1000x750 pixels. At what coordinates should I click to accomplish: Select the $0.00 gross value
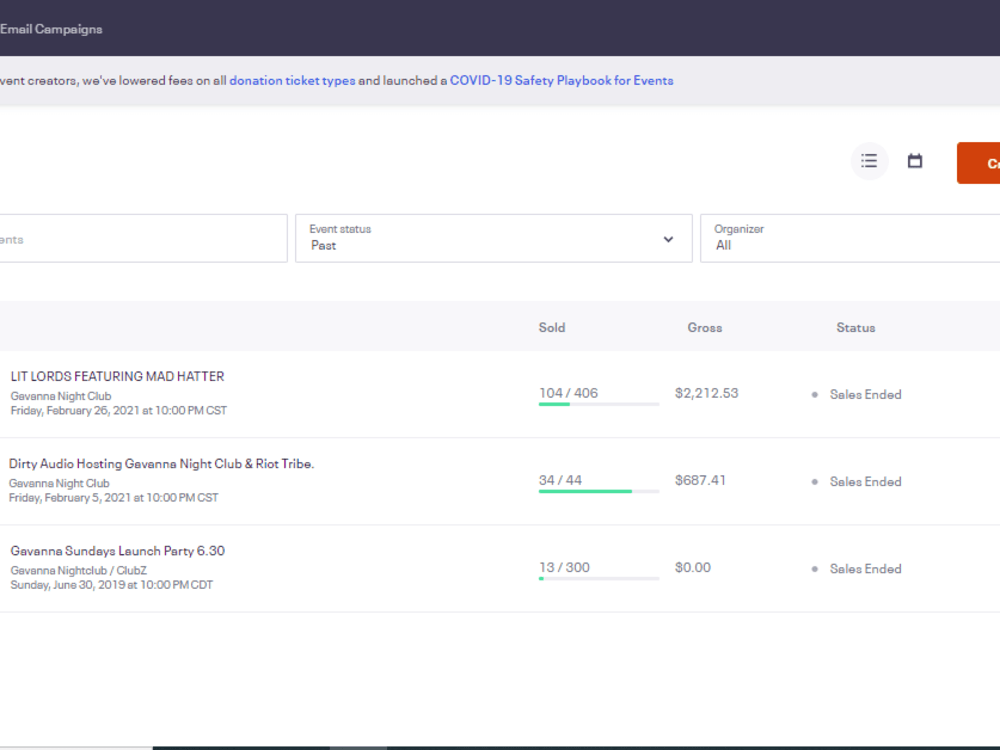693,568
